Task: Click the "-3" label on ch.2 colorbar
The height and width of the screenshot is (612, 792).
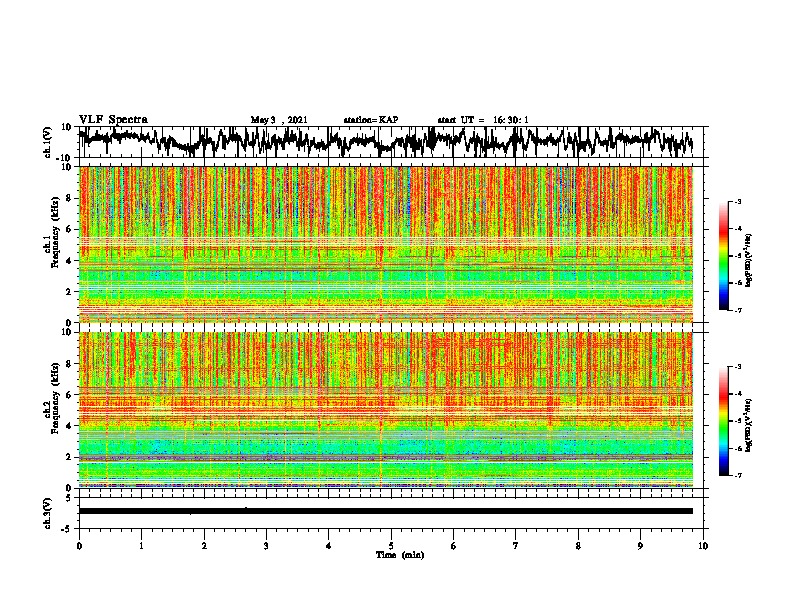Action: [738, 367]
